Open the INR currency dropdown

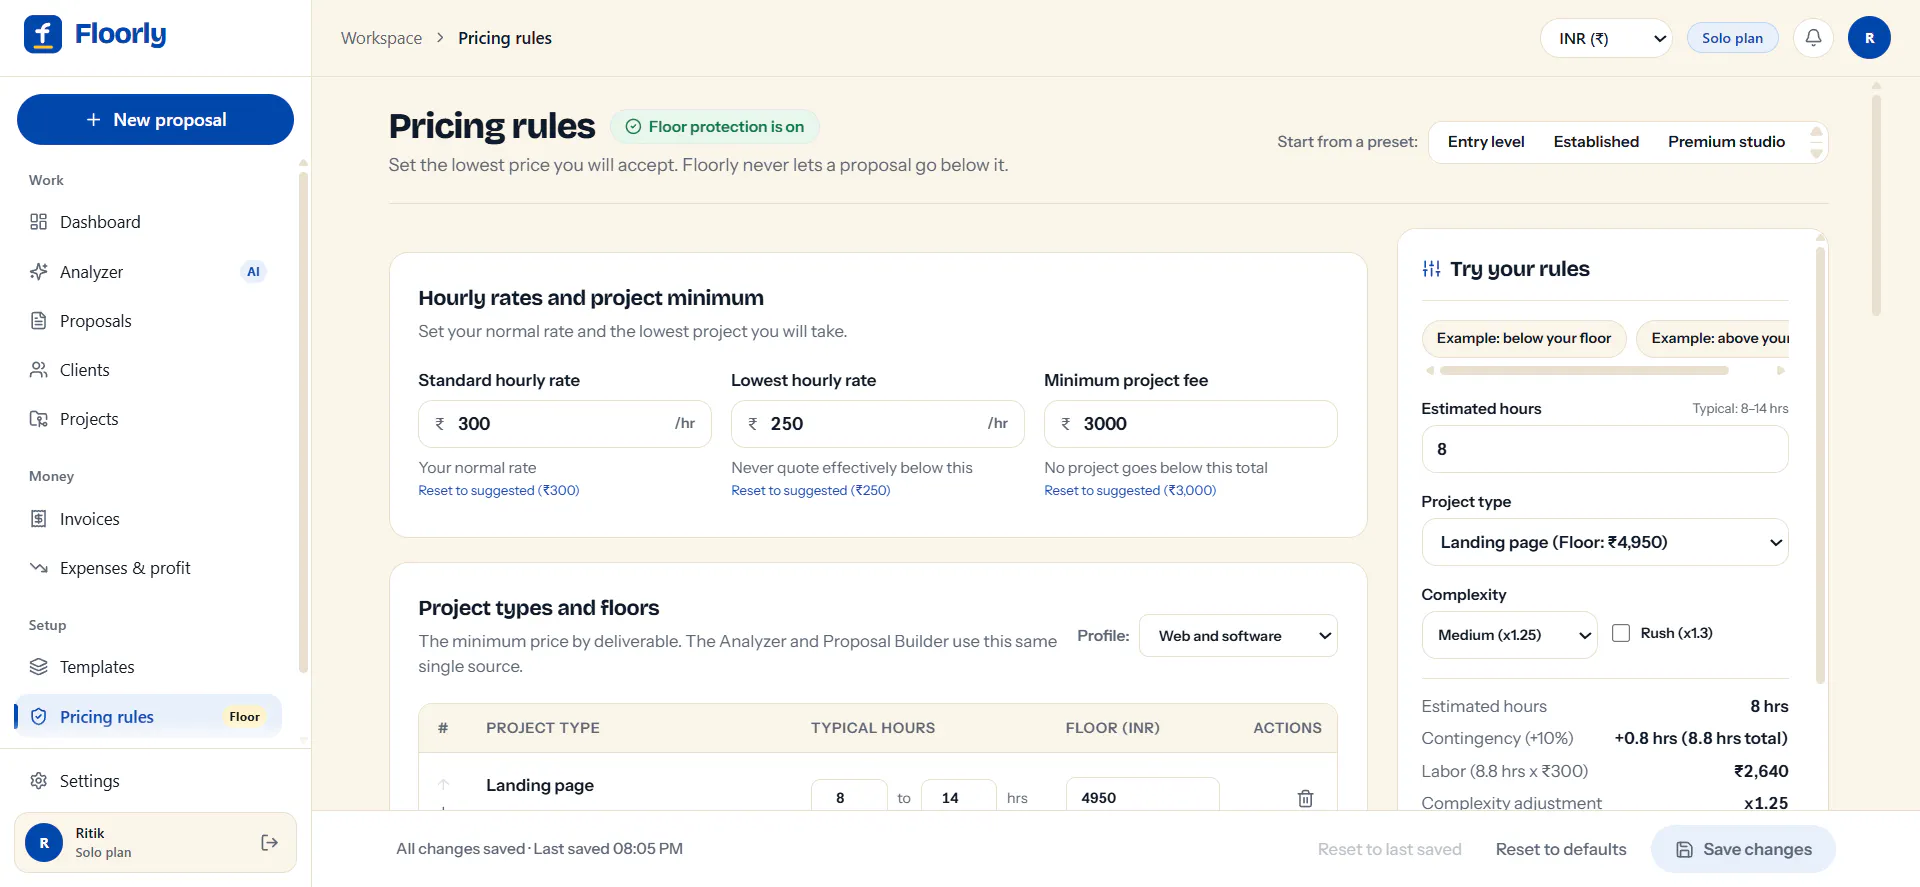click(1606, 38)
